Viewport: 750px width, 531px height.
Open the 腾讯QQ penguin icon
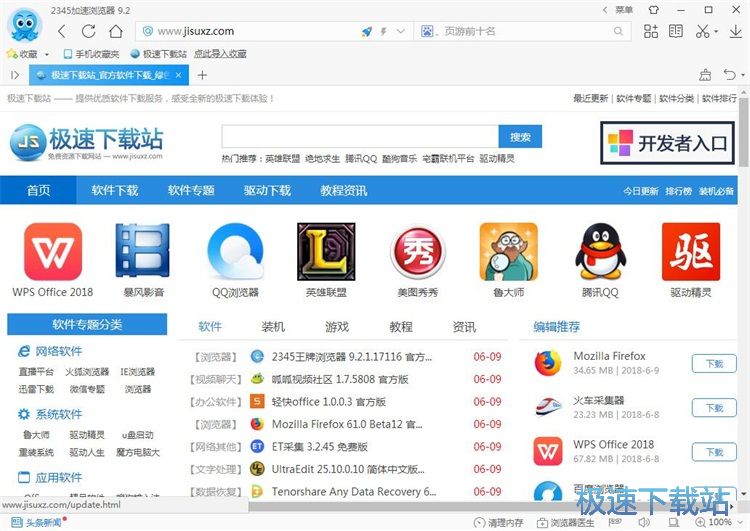point(600,252)
